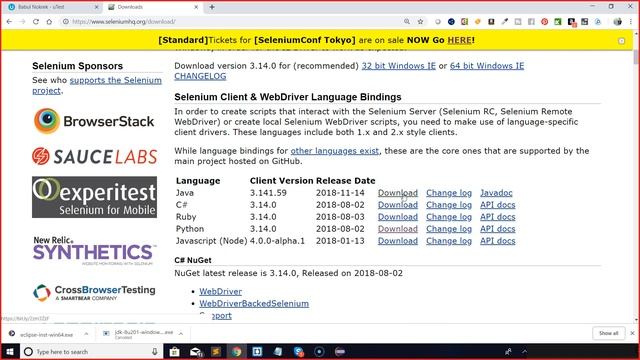The image size is (640, 360).
Task: Click the 'Type here to search' box
Action: (x=91, y=351)
